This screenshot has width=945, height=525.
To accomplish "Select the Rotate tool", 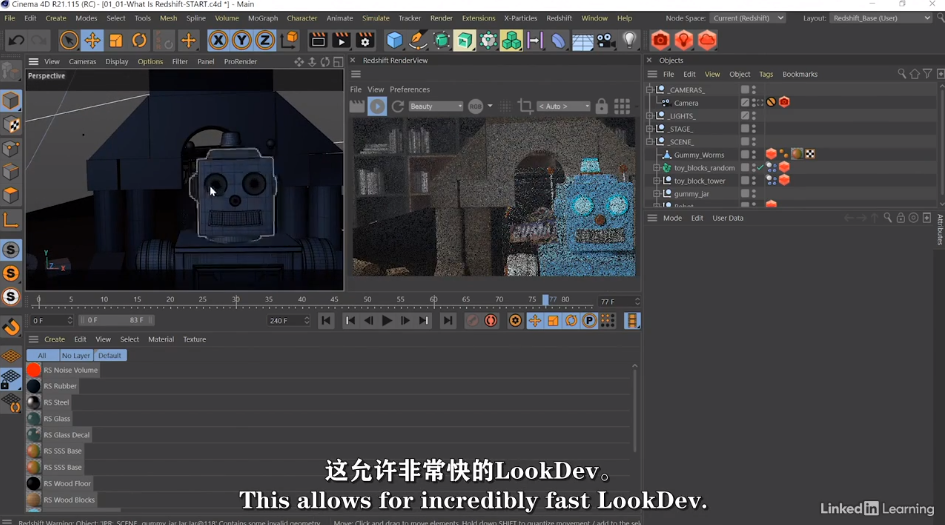I will pyautogui.click(x=139, y=40).
